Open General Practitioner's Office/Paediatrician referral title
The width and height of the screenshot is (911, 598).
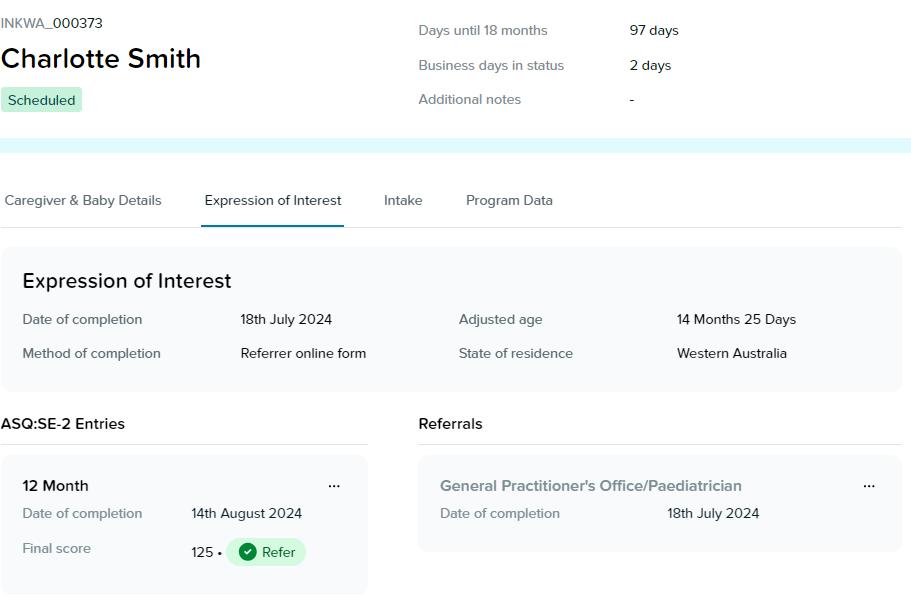click(x=591, y=486)
